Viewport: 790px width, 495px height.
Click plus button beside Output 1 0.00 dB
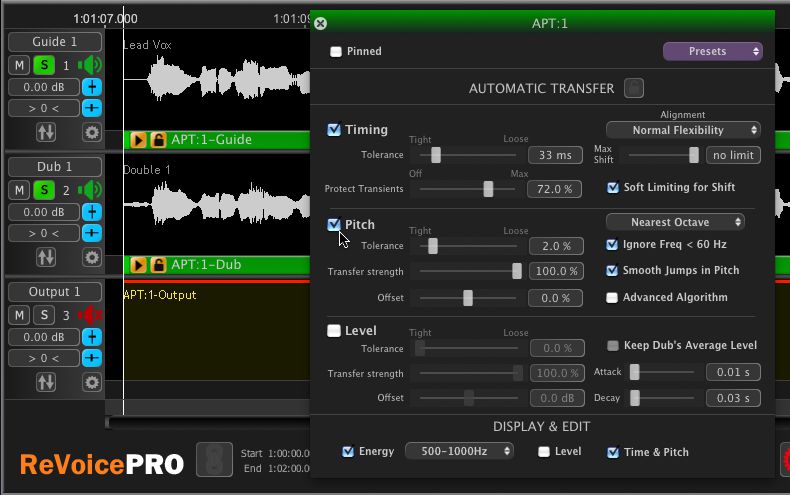tap(92, 337)
